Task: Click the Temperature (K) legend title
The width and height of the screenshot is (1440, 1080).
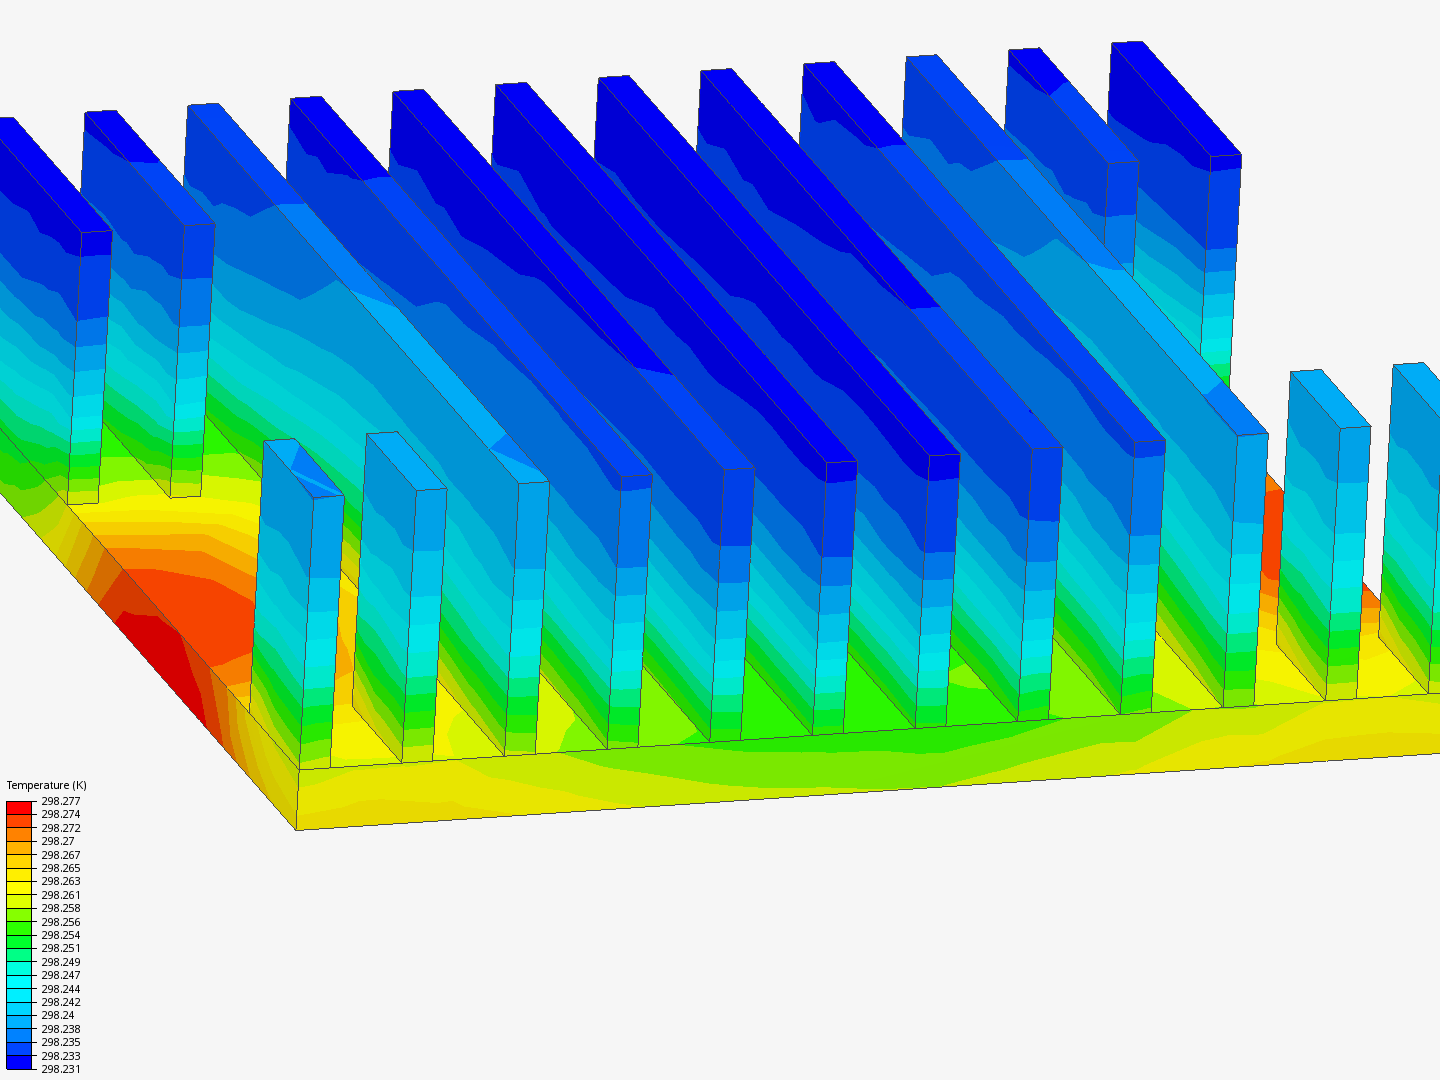Action: point(46,785)
